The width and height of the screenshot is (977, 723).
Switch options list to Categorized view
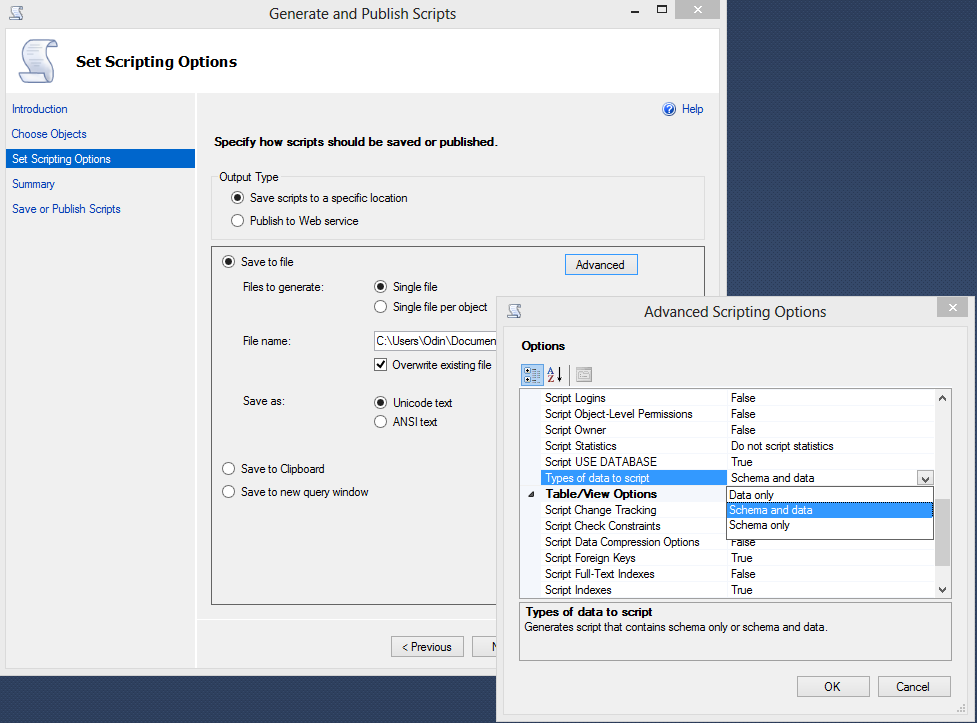(x=532, y=374)
